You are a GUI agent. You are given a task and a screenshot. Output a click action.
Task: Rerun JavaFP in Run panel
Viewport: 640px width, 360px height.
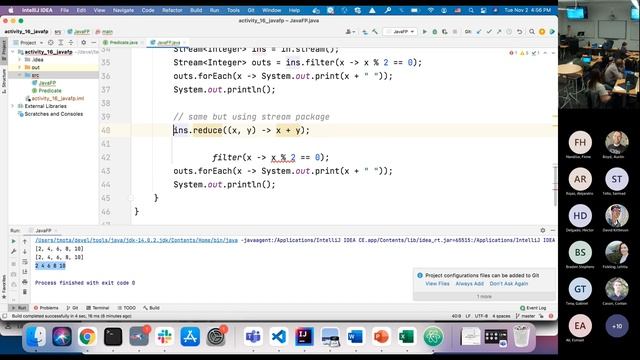click(x=13, y=241)
